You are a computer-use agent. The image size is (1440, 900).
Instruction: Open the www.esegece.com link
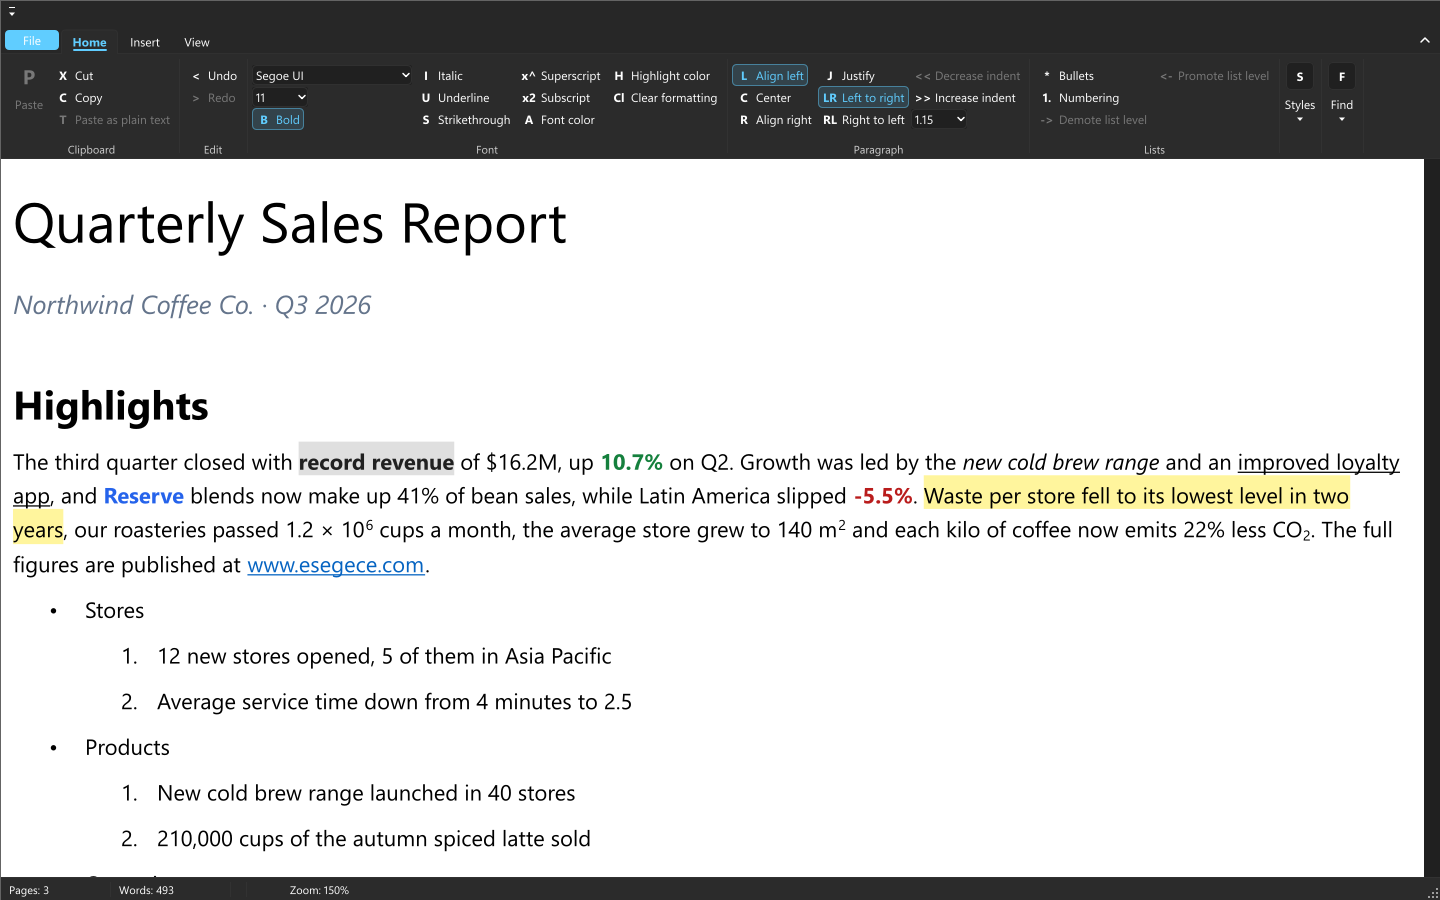coord(336,565)
